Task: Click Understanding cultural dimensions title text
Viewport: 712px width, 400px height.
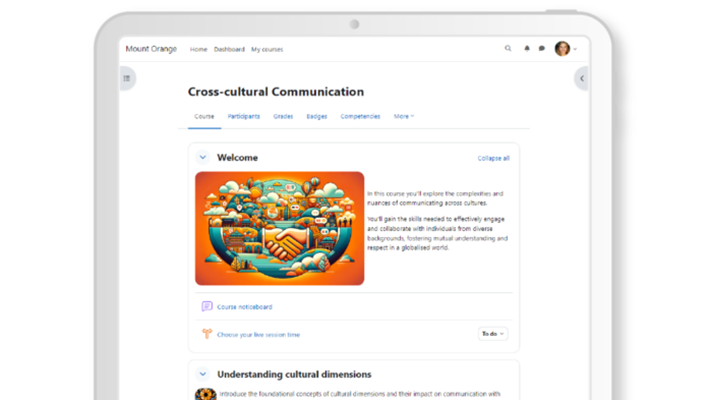Action: tap(294, 374)
